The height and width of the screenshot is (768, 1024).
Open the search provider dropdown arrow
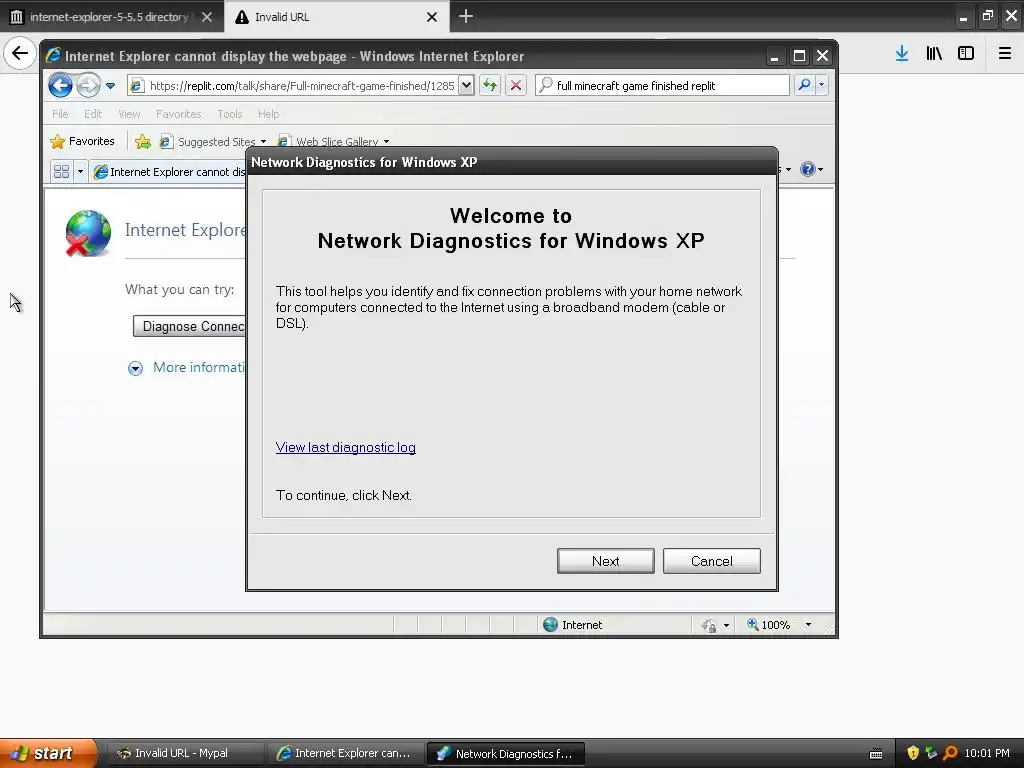(x=822, y=86)
